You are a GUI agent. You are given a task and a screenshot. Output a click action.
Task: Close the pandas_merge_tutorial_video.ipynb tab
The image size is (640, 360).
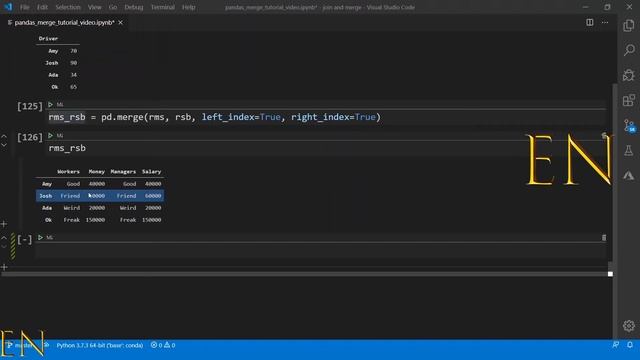[x=120, y=22]
